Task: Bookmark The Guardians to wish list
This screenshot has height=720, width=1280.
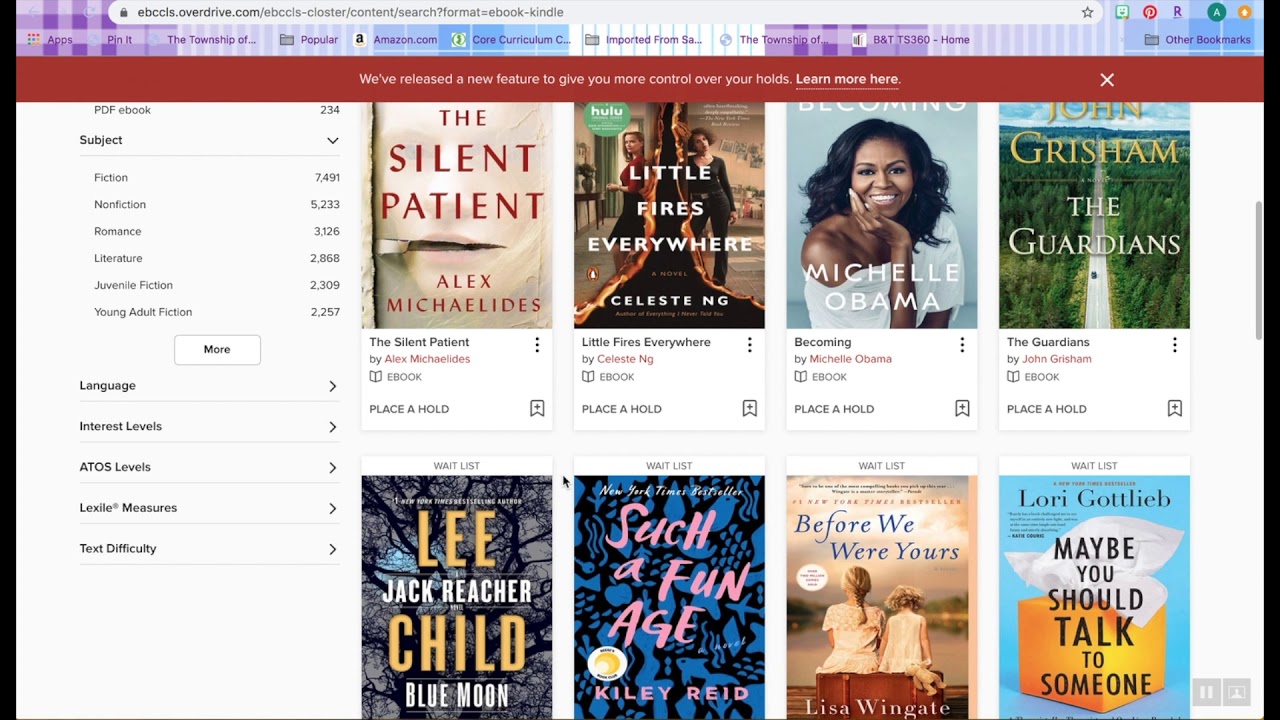Action: (1174, 408)
